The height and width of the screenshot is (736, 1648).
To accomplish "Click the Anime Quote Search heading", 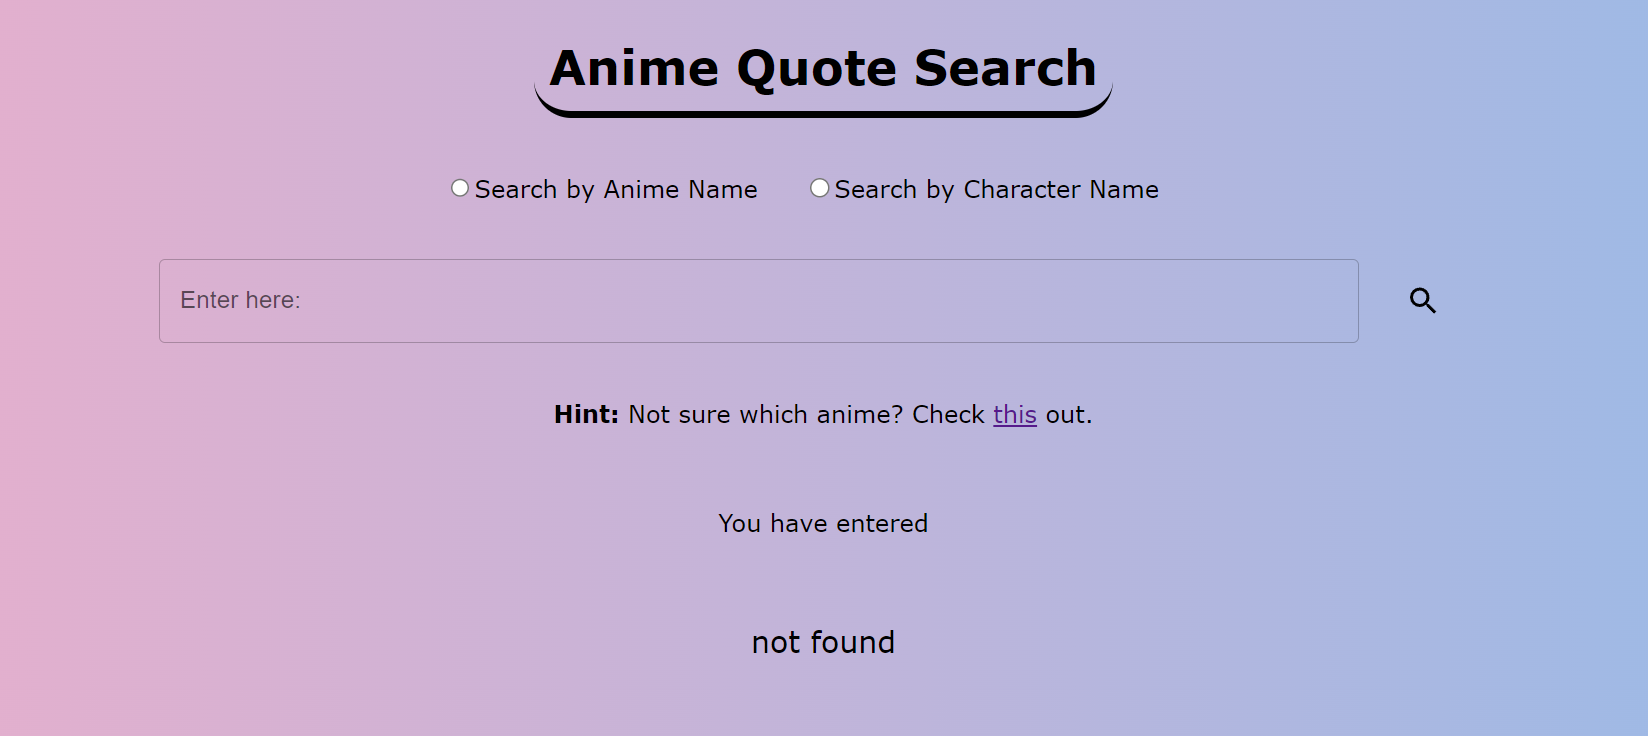I will pyautogui.click(x=823, y=69).
